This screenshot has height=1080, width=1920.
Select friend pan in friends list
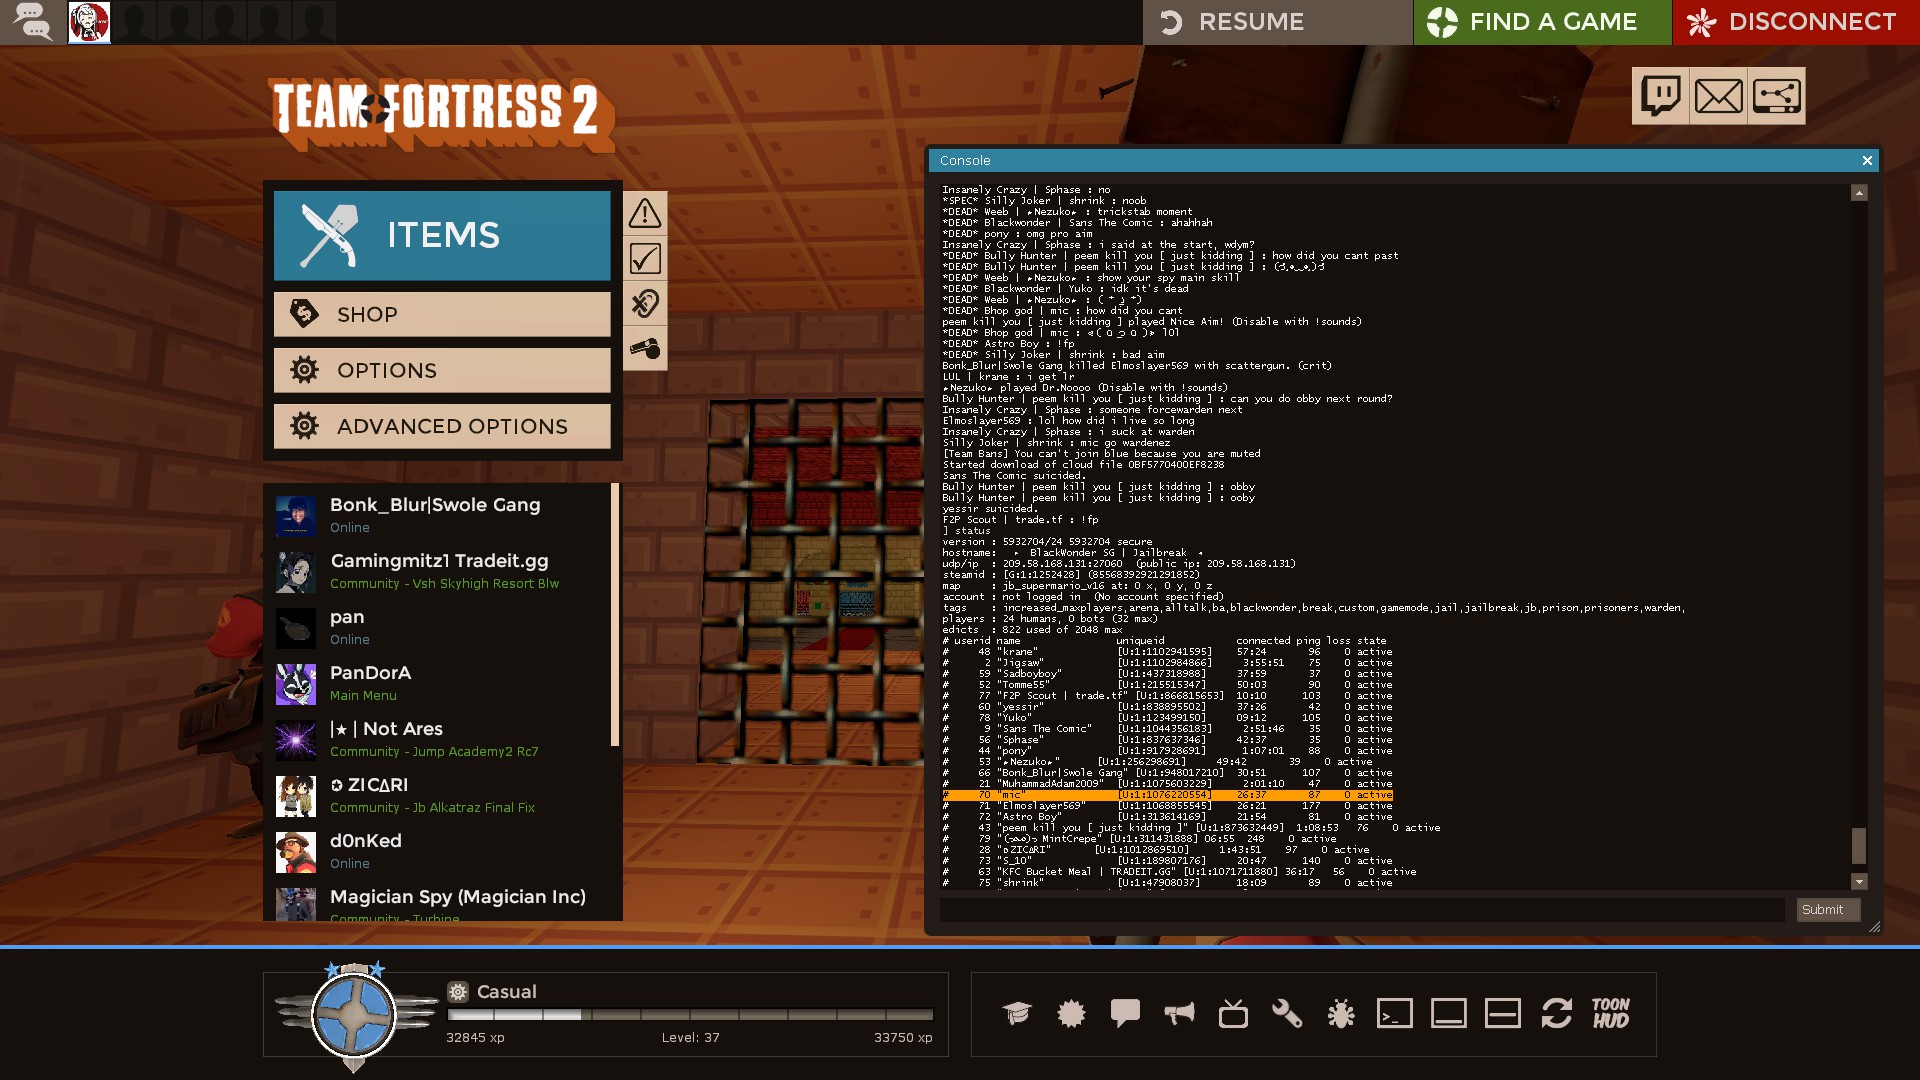(440, 627)
